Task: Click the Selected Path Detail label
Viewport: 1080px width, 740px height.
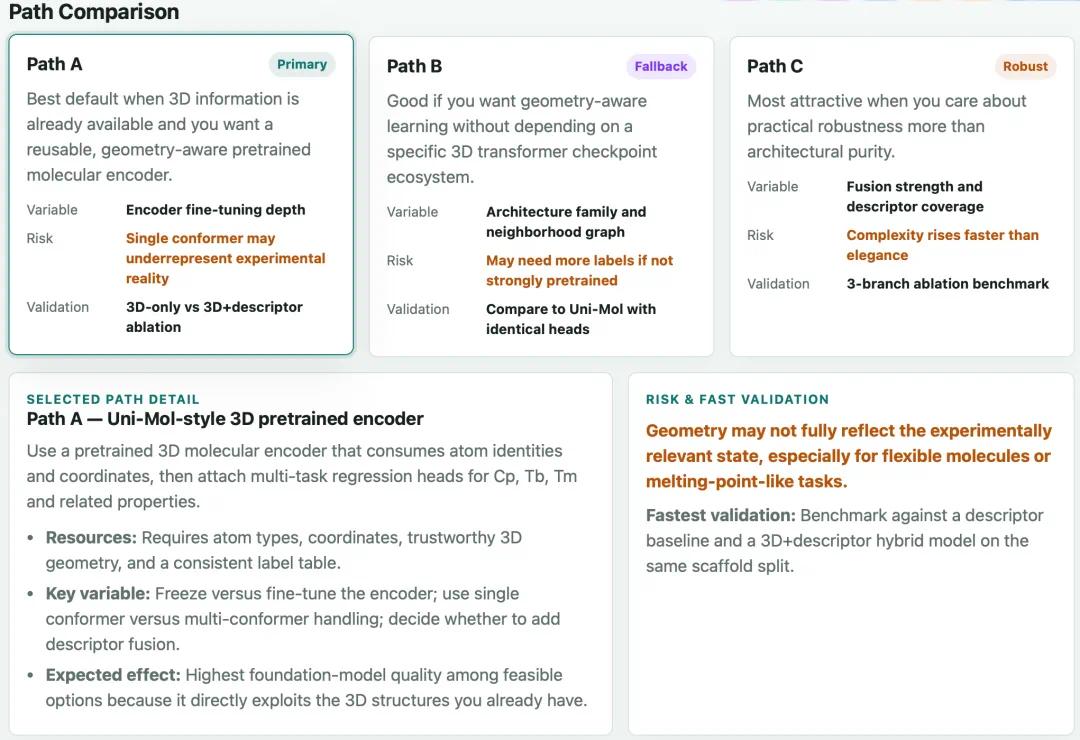Action: tap(113, 399)
